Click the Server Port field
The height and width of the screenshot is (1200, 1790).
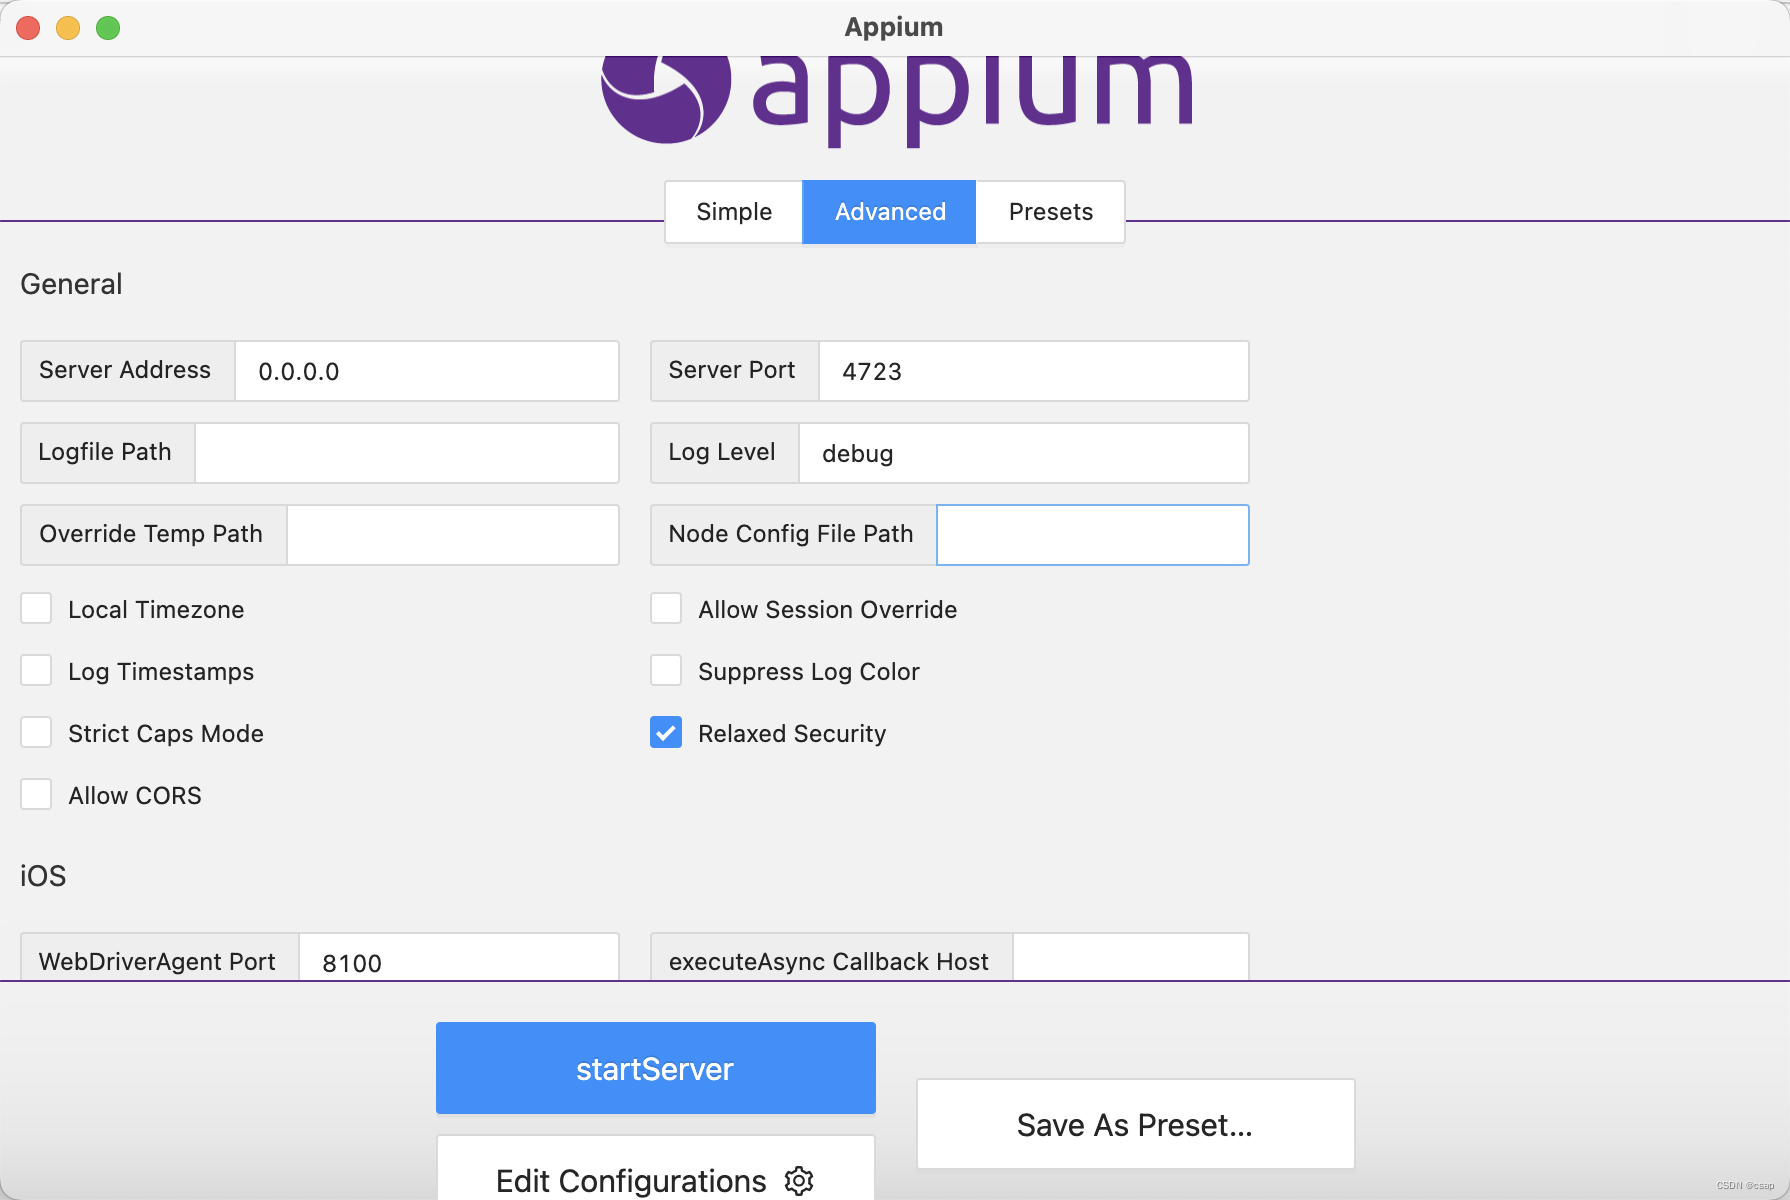(1034, 371)
